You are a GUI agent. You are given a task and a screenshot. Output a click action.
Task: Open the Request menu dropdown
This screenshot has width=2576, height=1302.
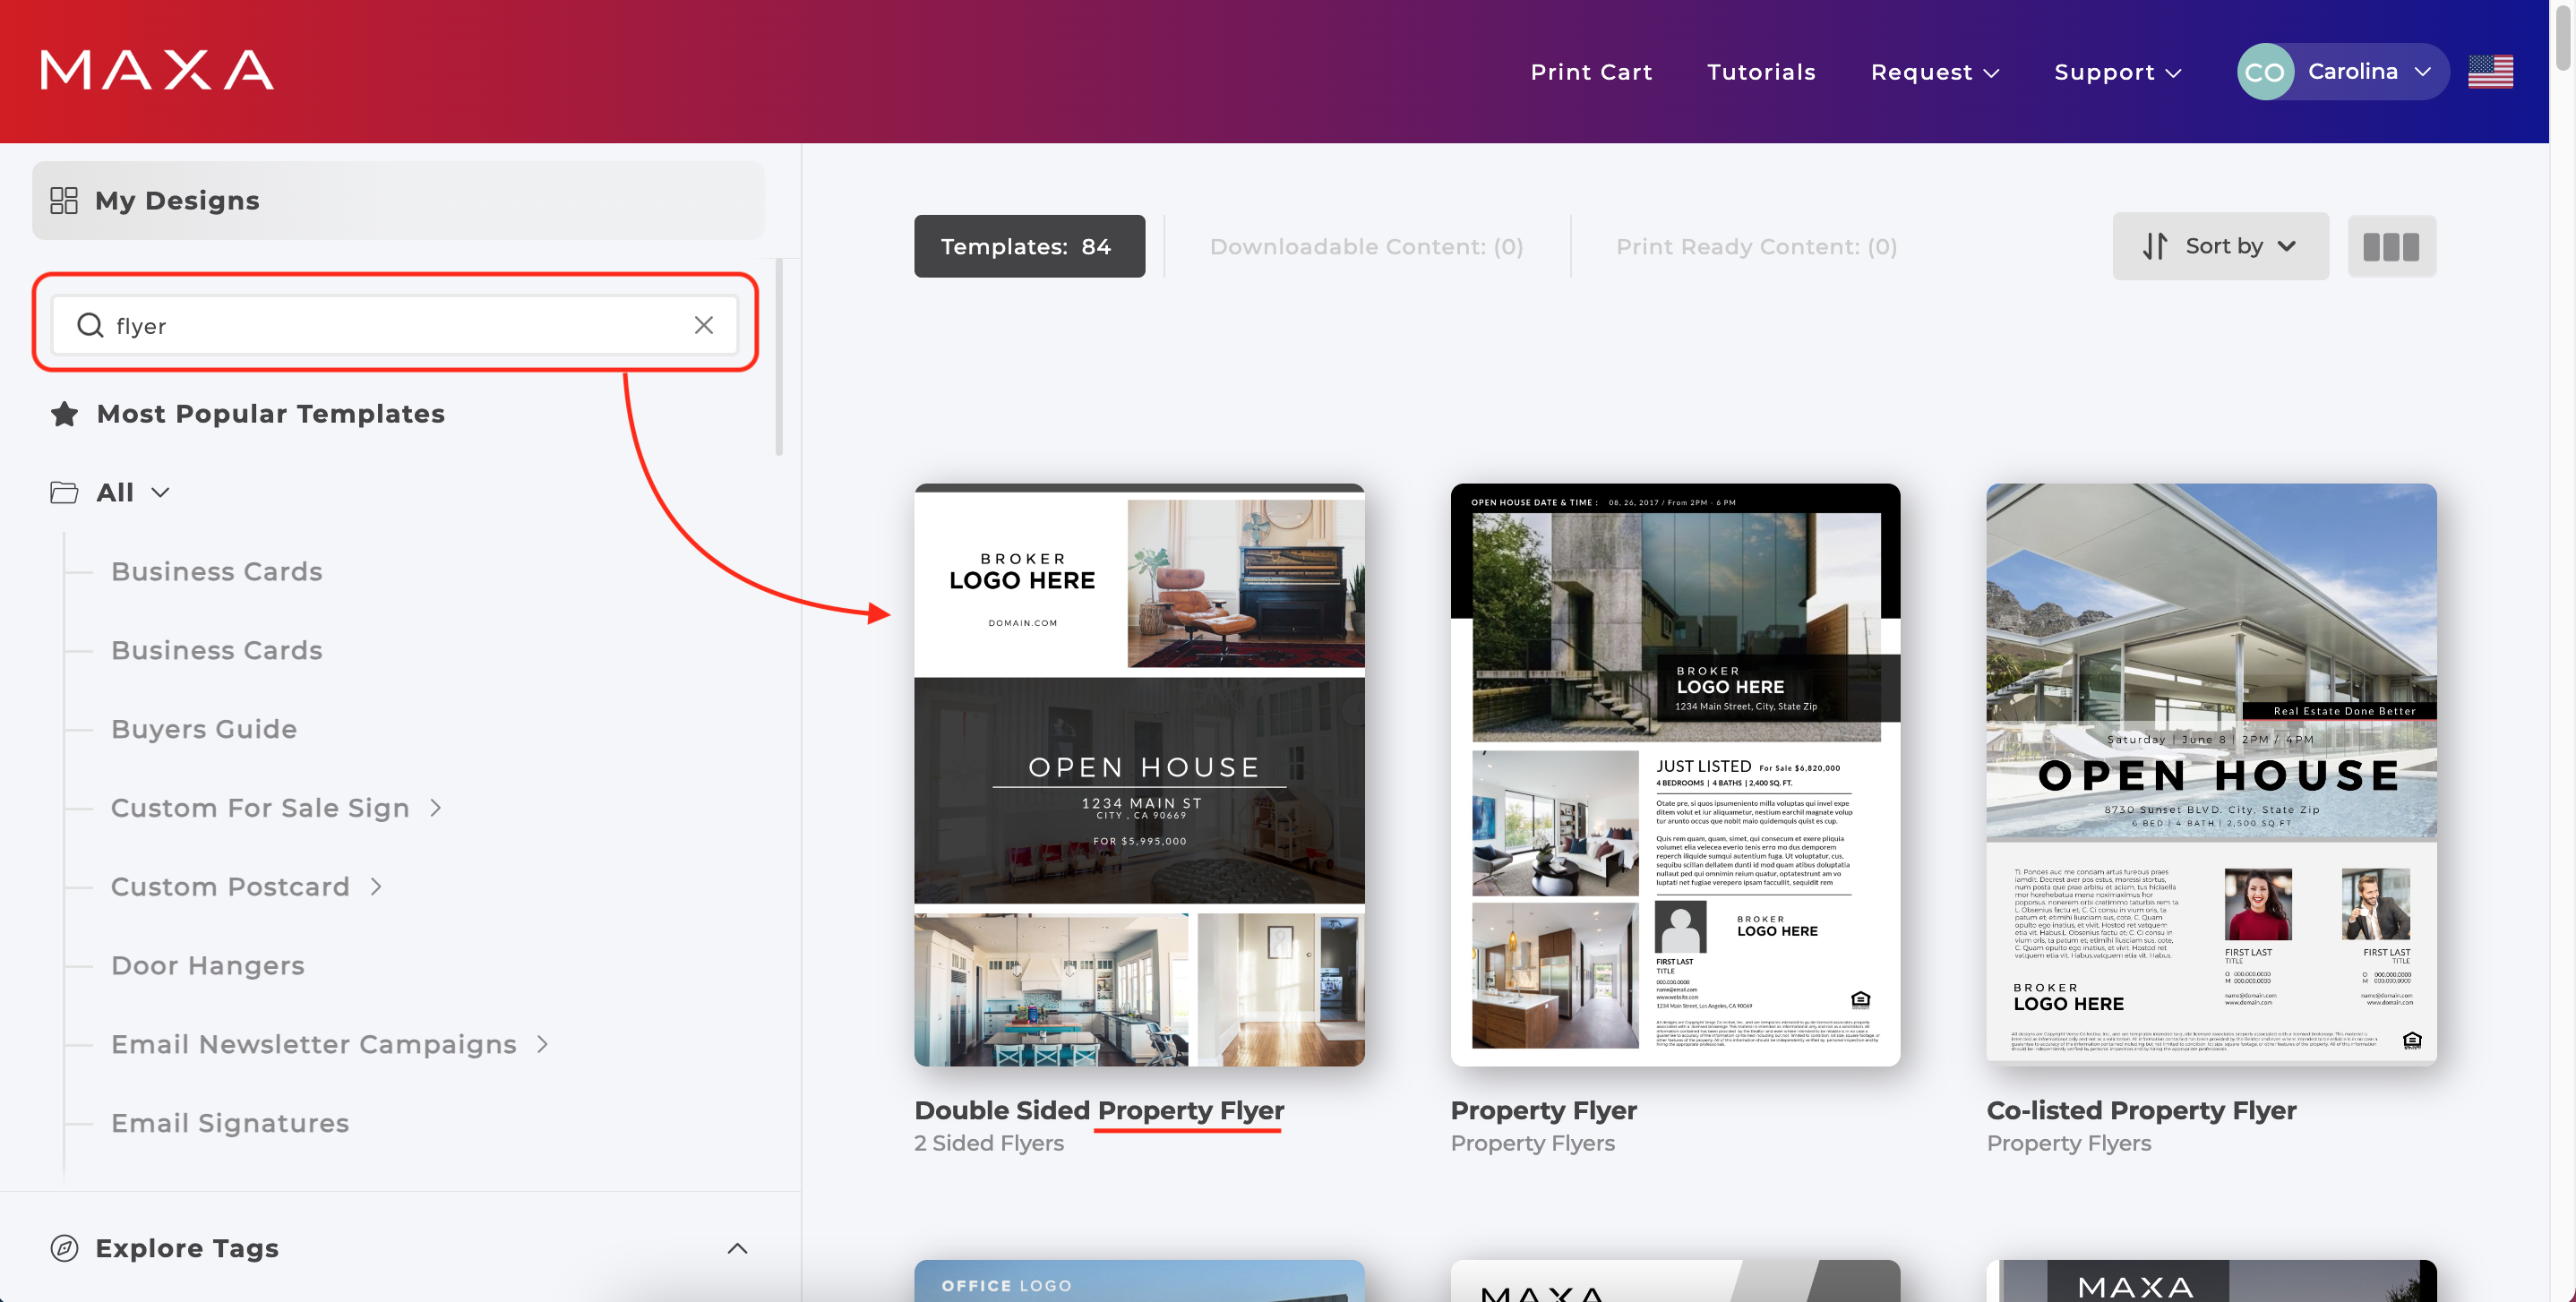1935,72
